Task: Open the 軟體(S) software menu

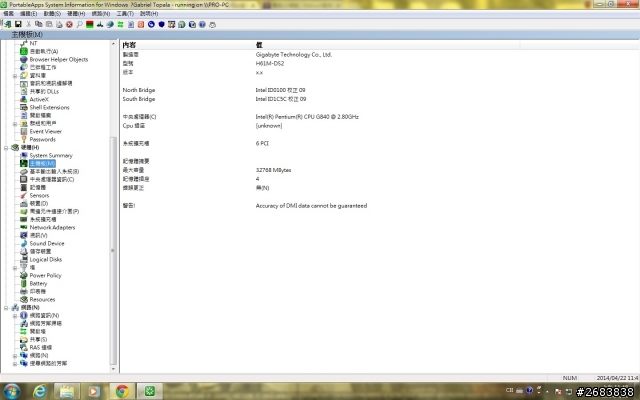Action: pos(52,13)
